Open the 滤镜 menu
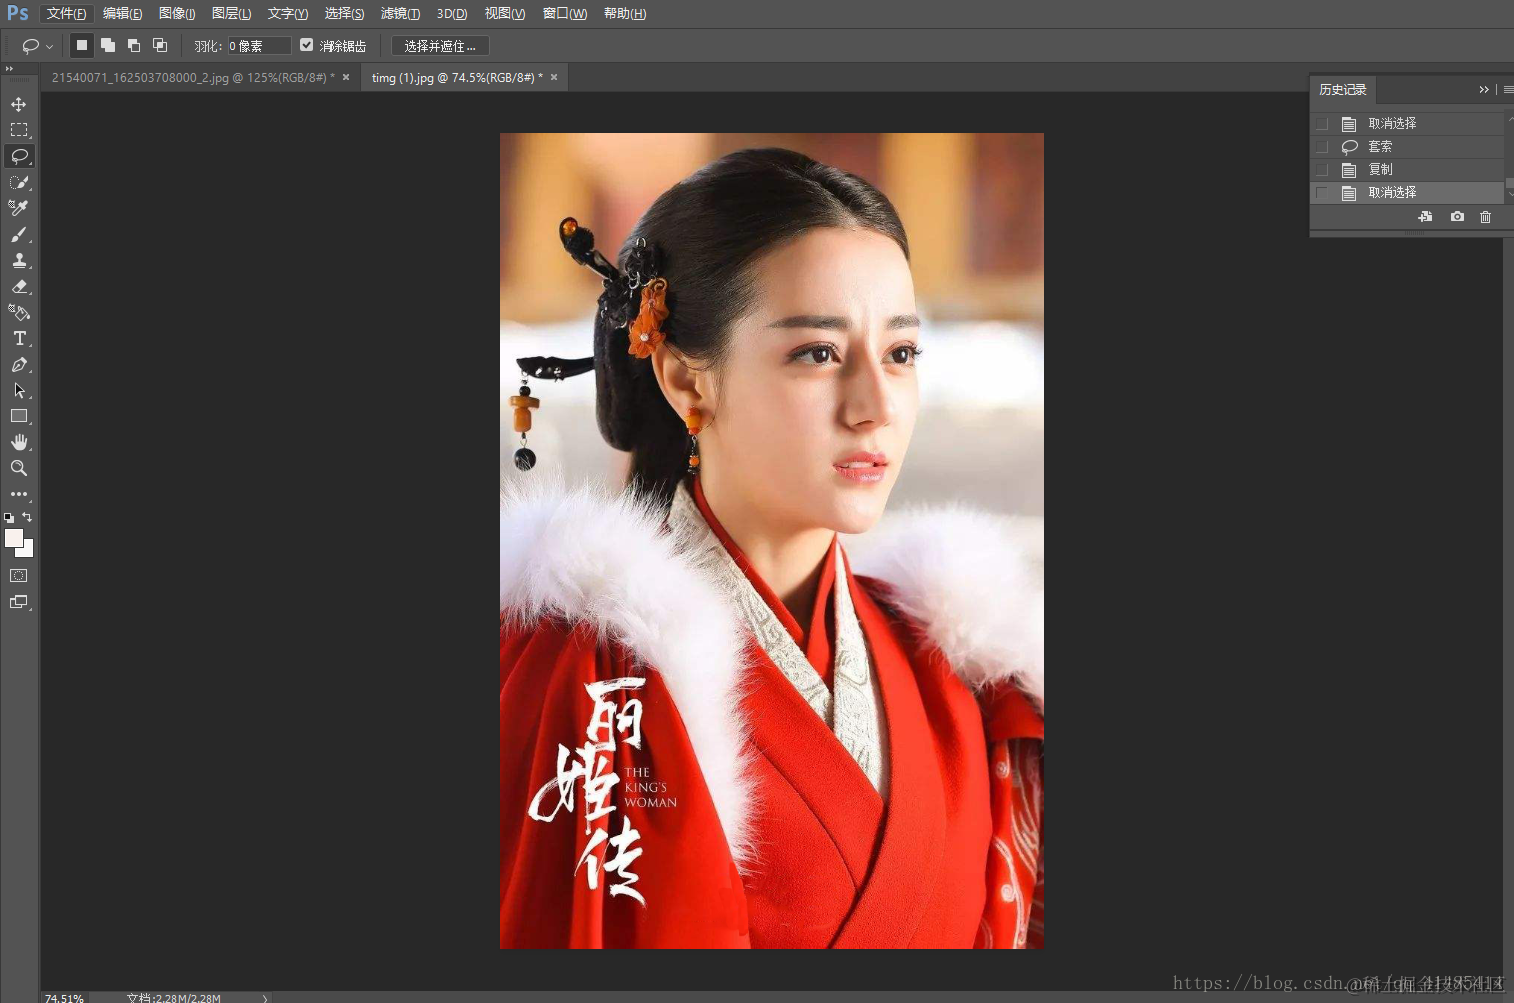 pyautogui.click(x=400, y=13)
